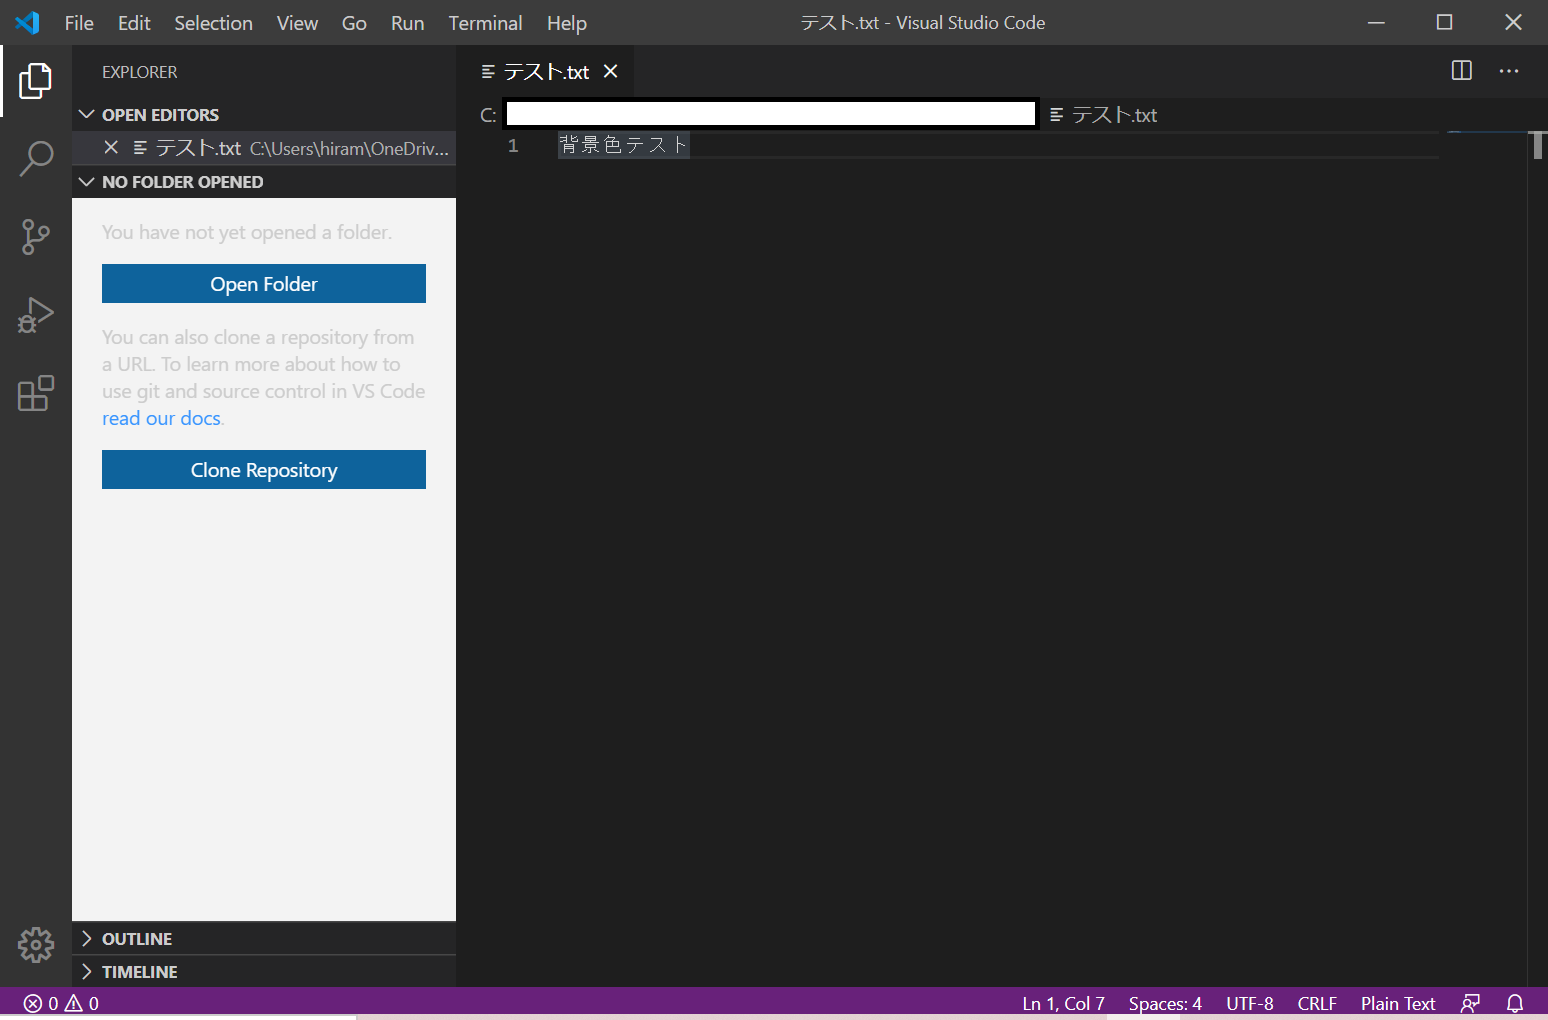
Task: Change the UTF-8 encoding setting
Action: [1250, 1003]
